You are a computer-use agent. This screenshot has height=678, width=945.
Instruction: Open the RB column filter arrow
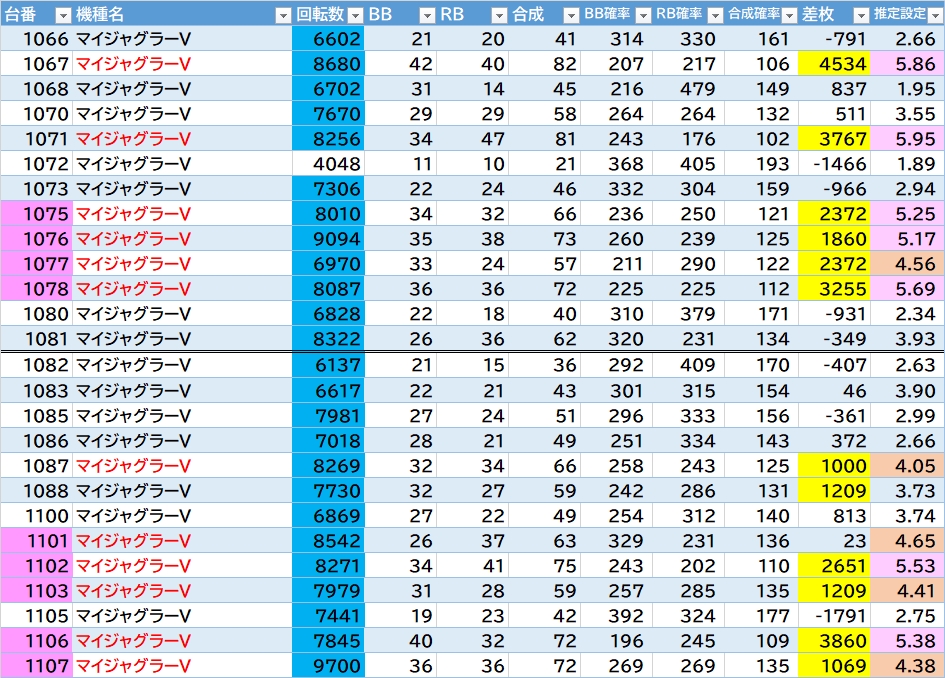point(499,15)
